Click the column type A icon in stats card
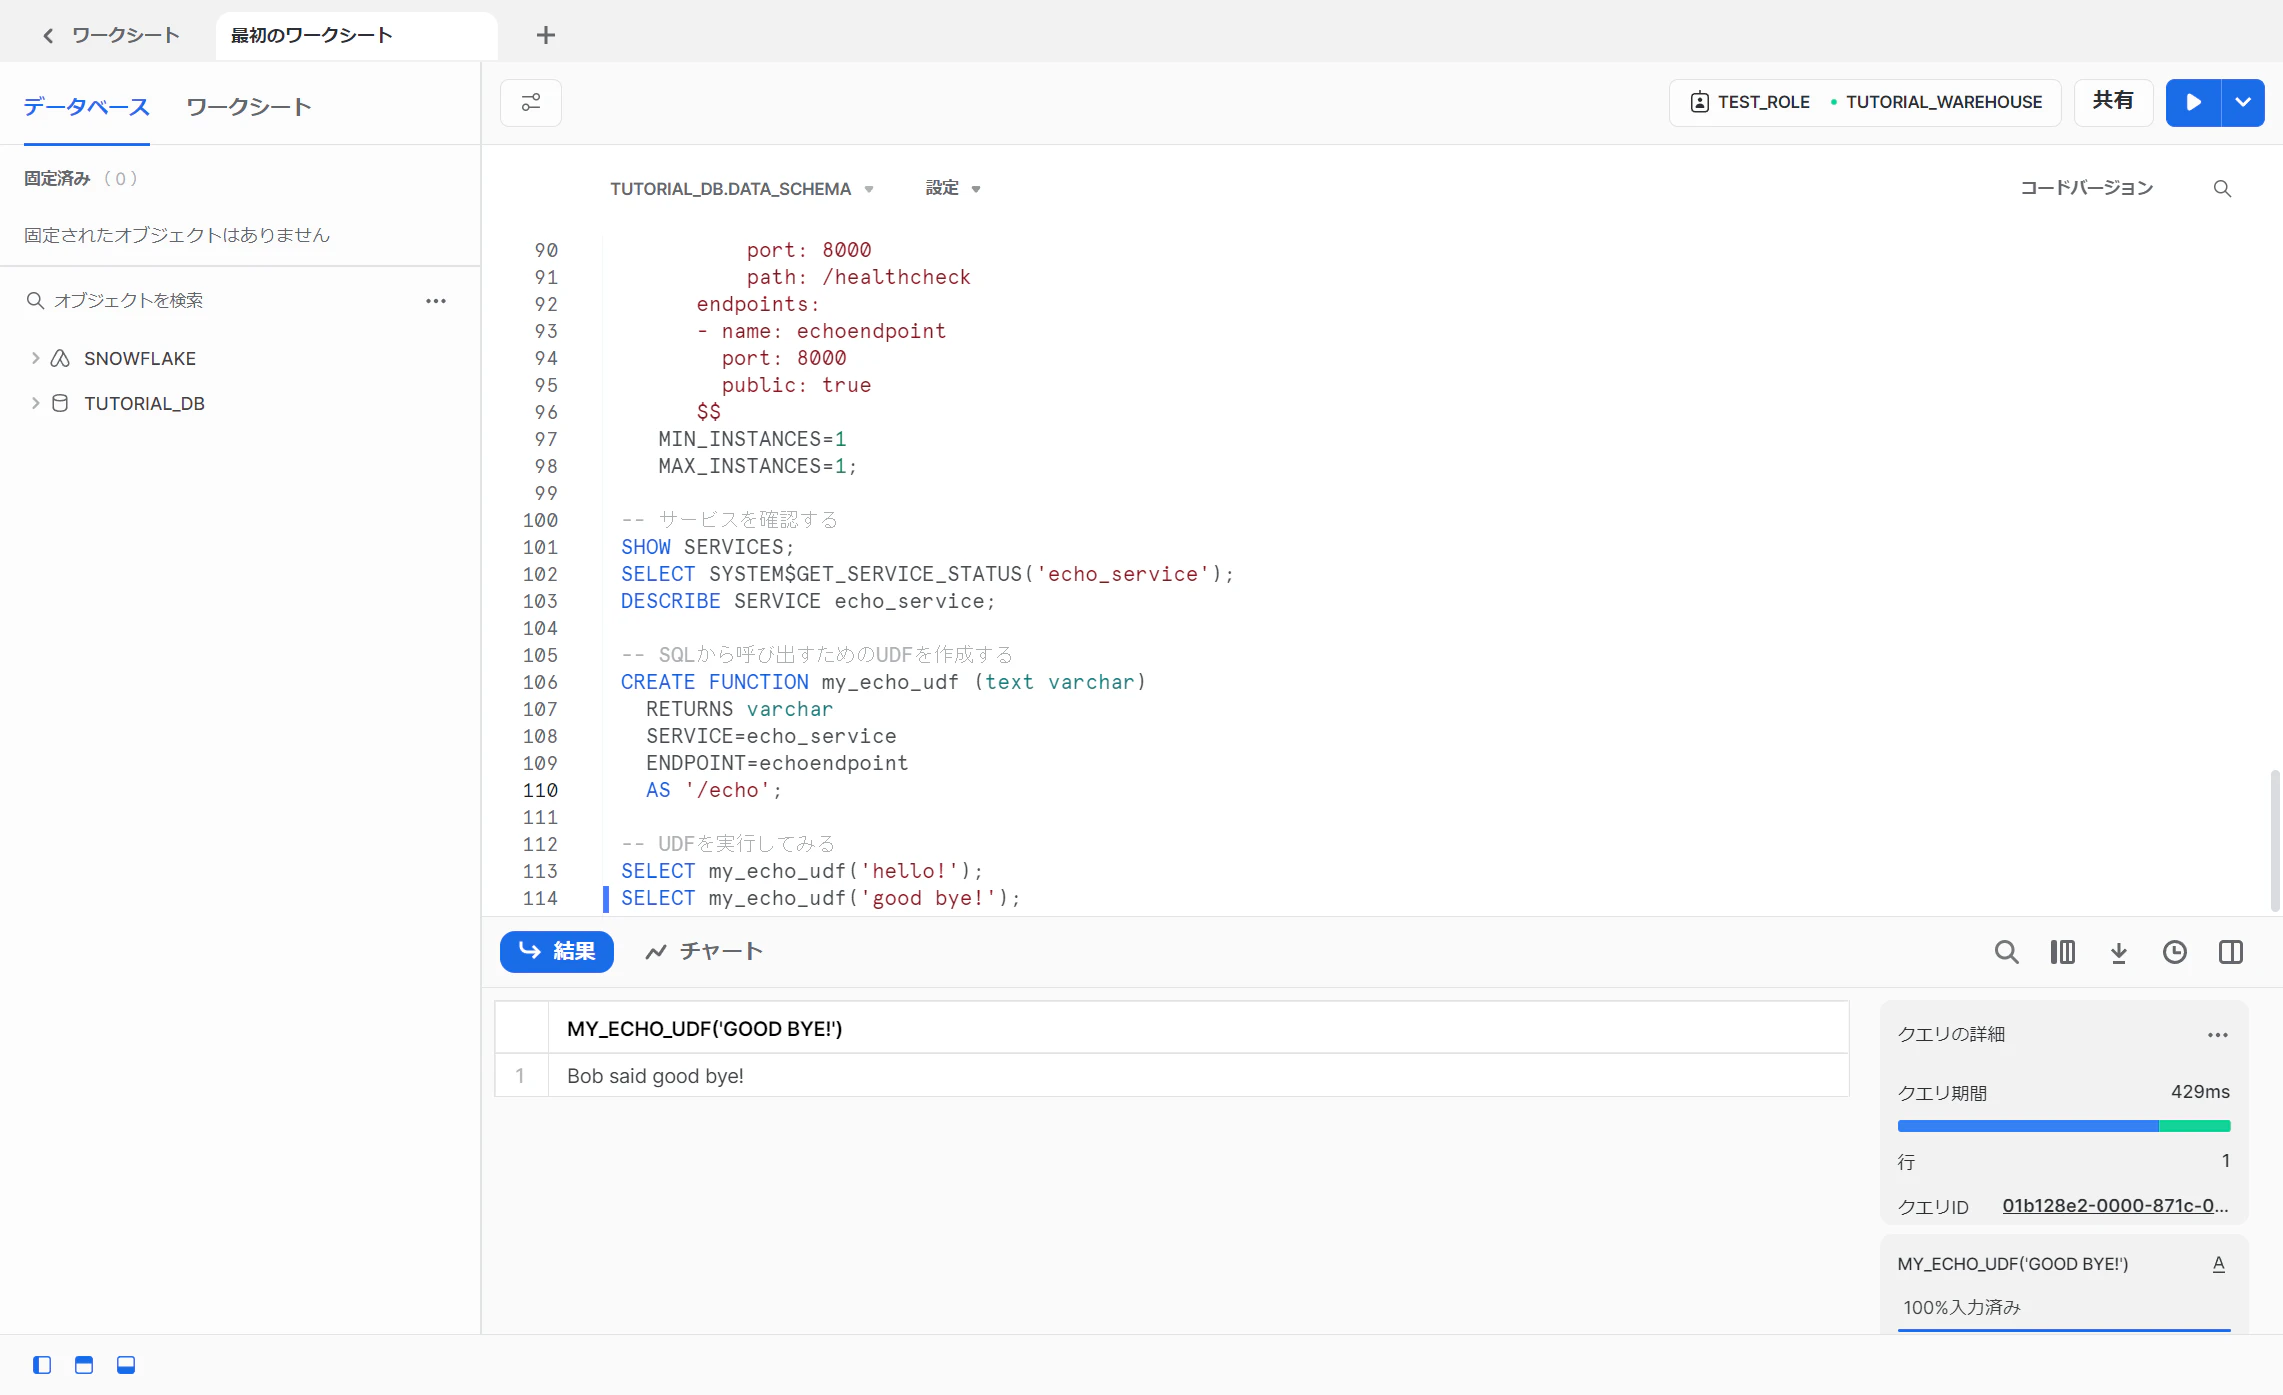 pos(2218,1264)
